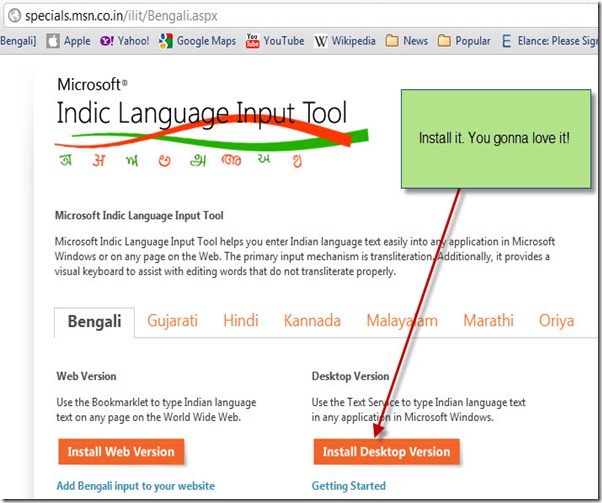
Task: Open the Popular bookmarks folder icon
Action: (444, 40)
